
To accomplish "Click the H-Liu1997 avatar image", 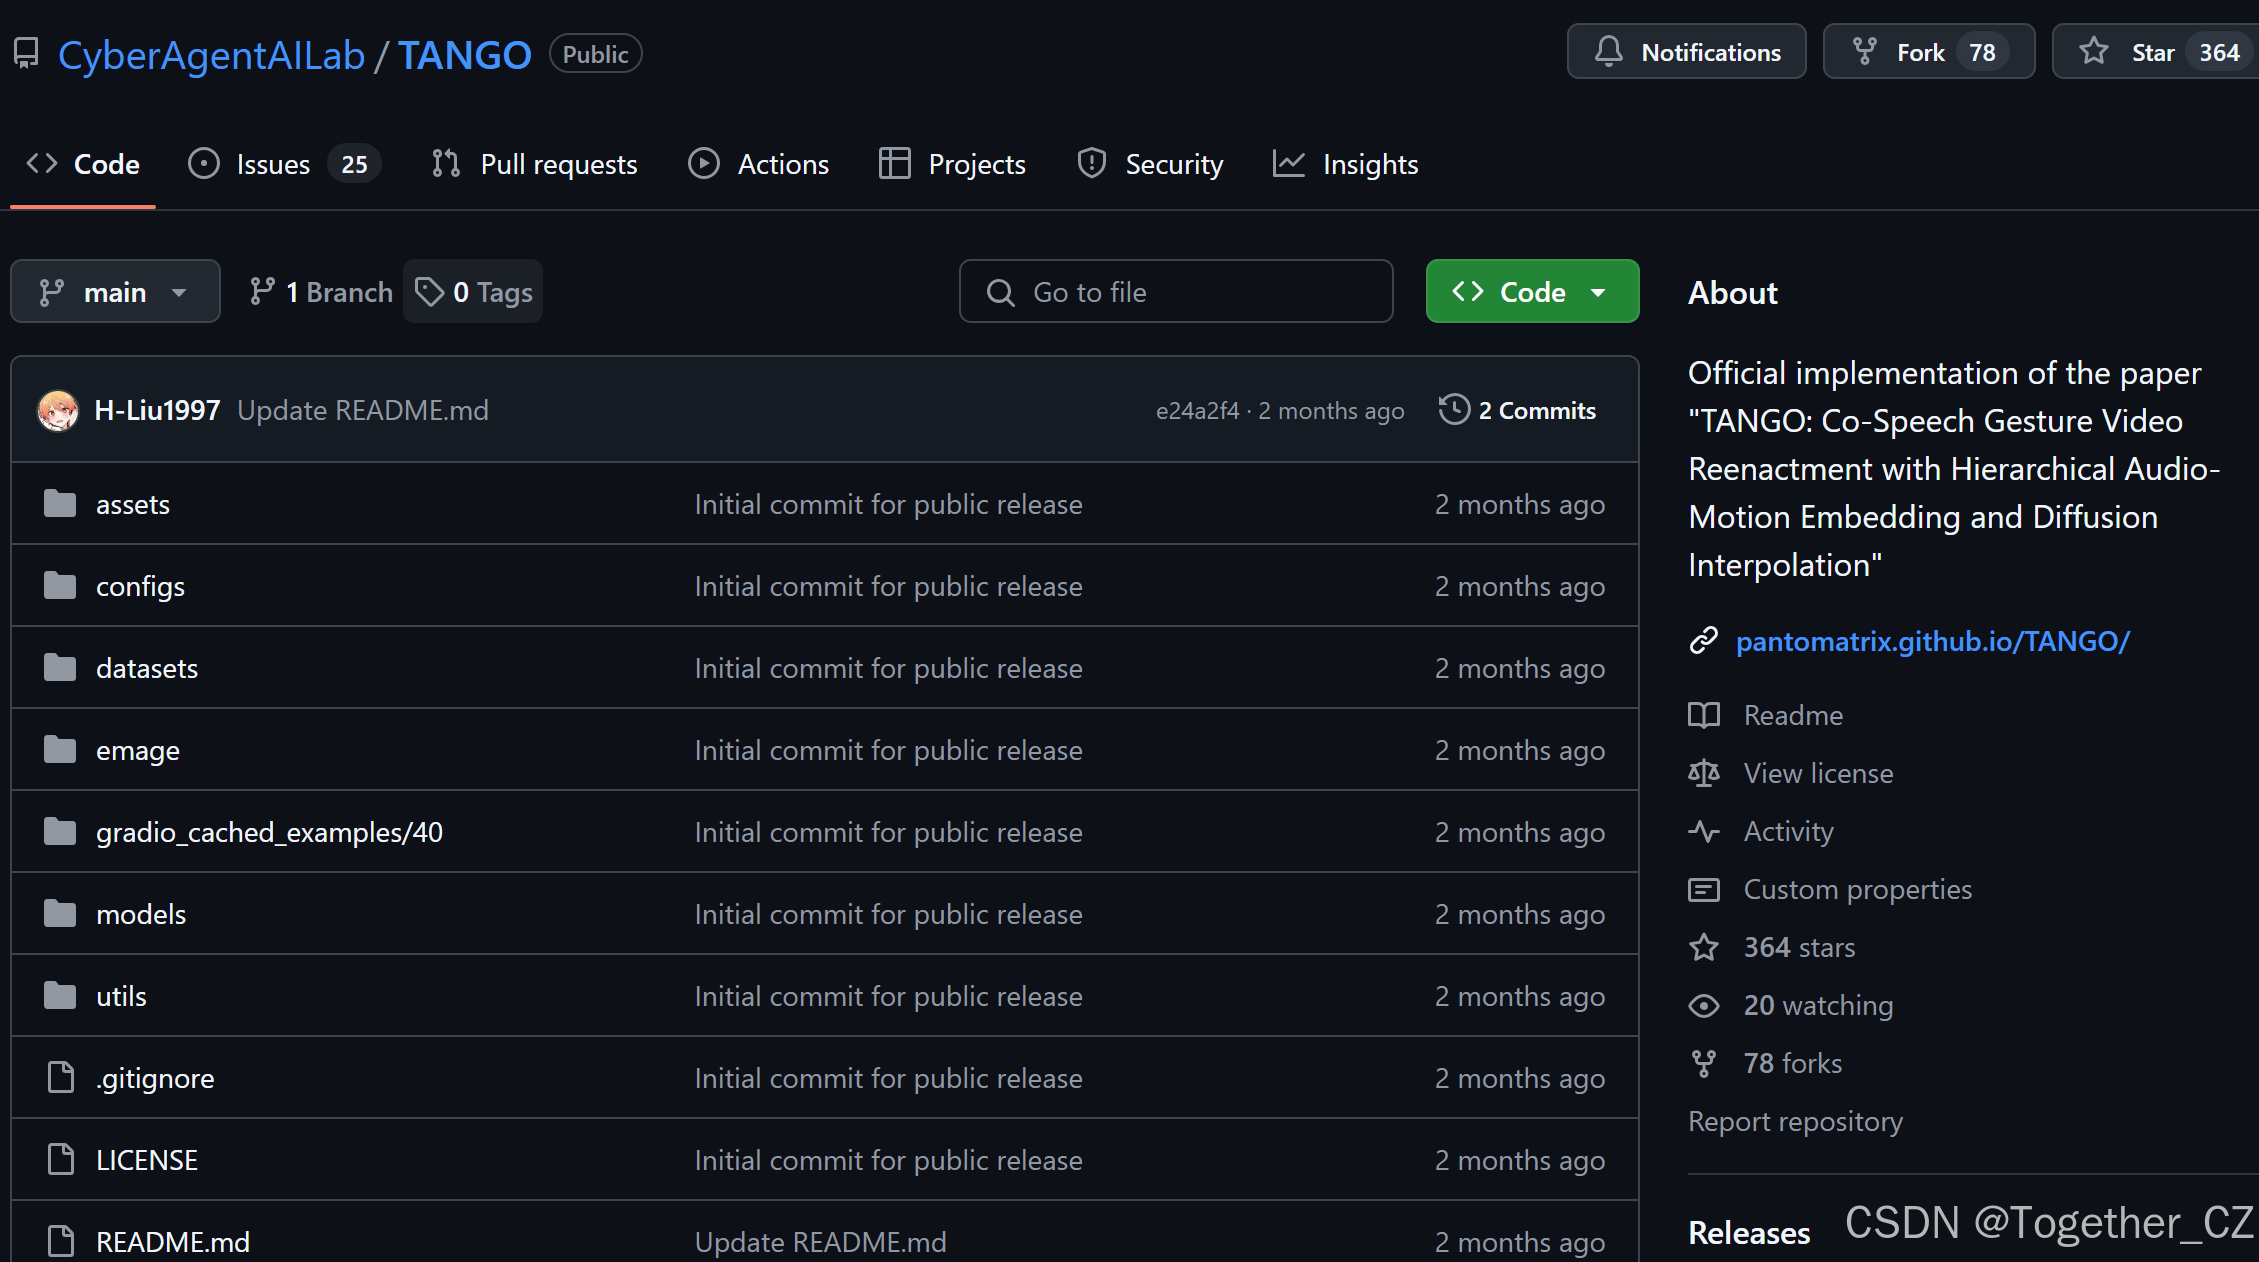I will [x=58, y=410].
